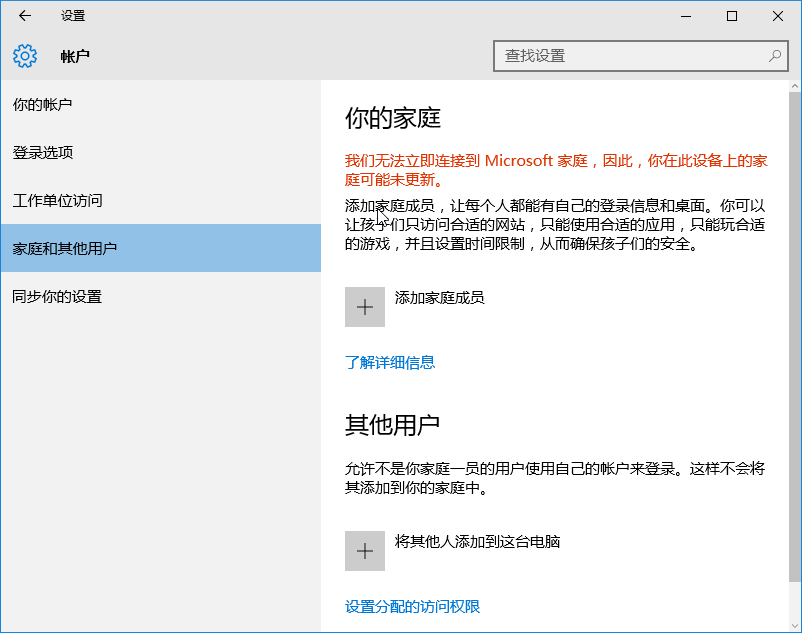Open the 了解详细信息 link
Viewport: 802px width, 633px height.
tap(390, 362)
